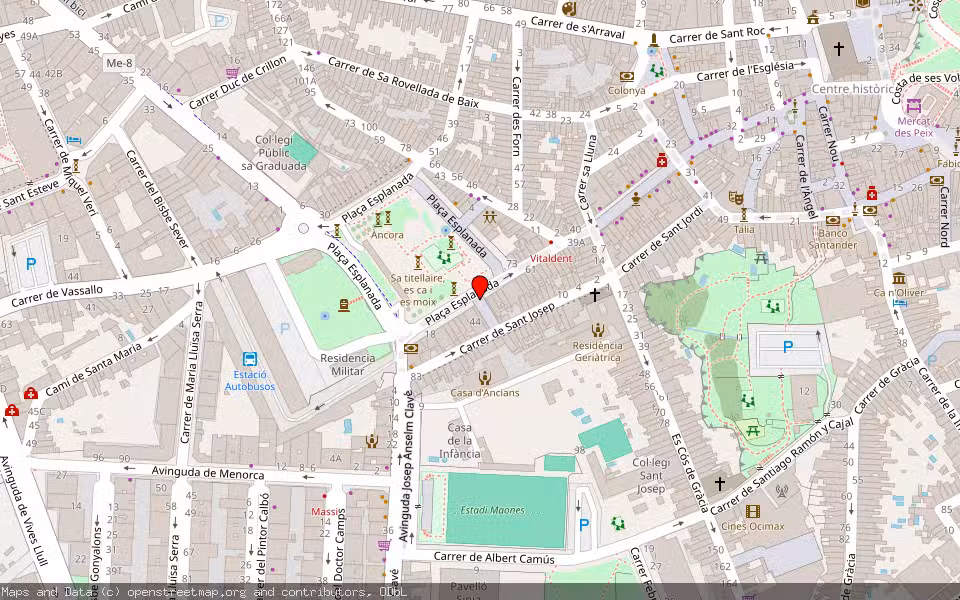The height and width of the screenshot is (600, 960).
Task: Select the church cross near Centre històric
Action: (839, 48)
